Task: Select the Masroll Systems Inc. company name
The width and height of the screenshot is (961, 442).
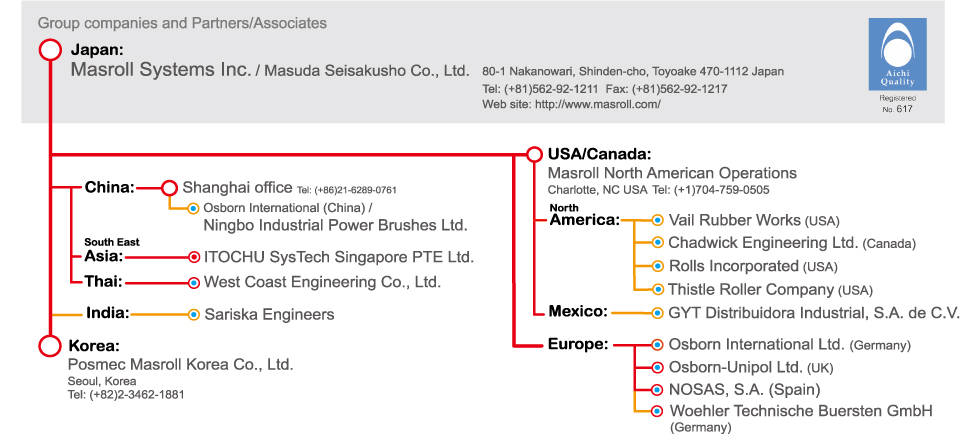Action: tap(161, 70)
